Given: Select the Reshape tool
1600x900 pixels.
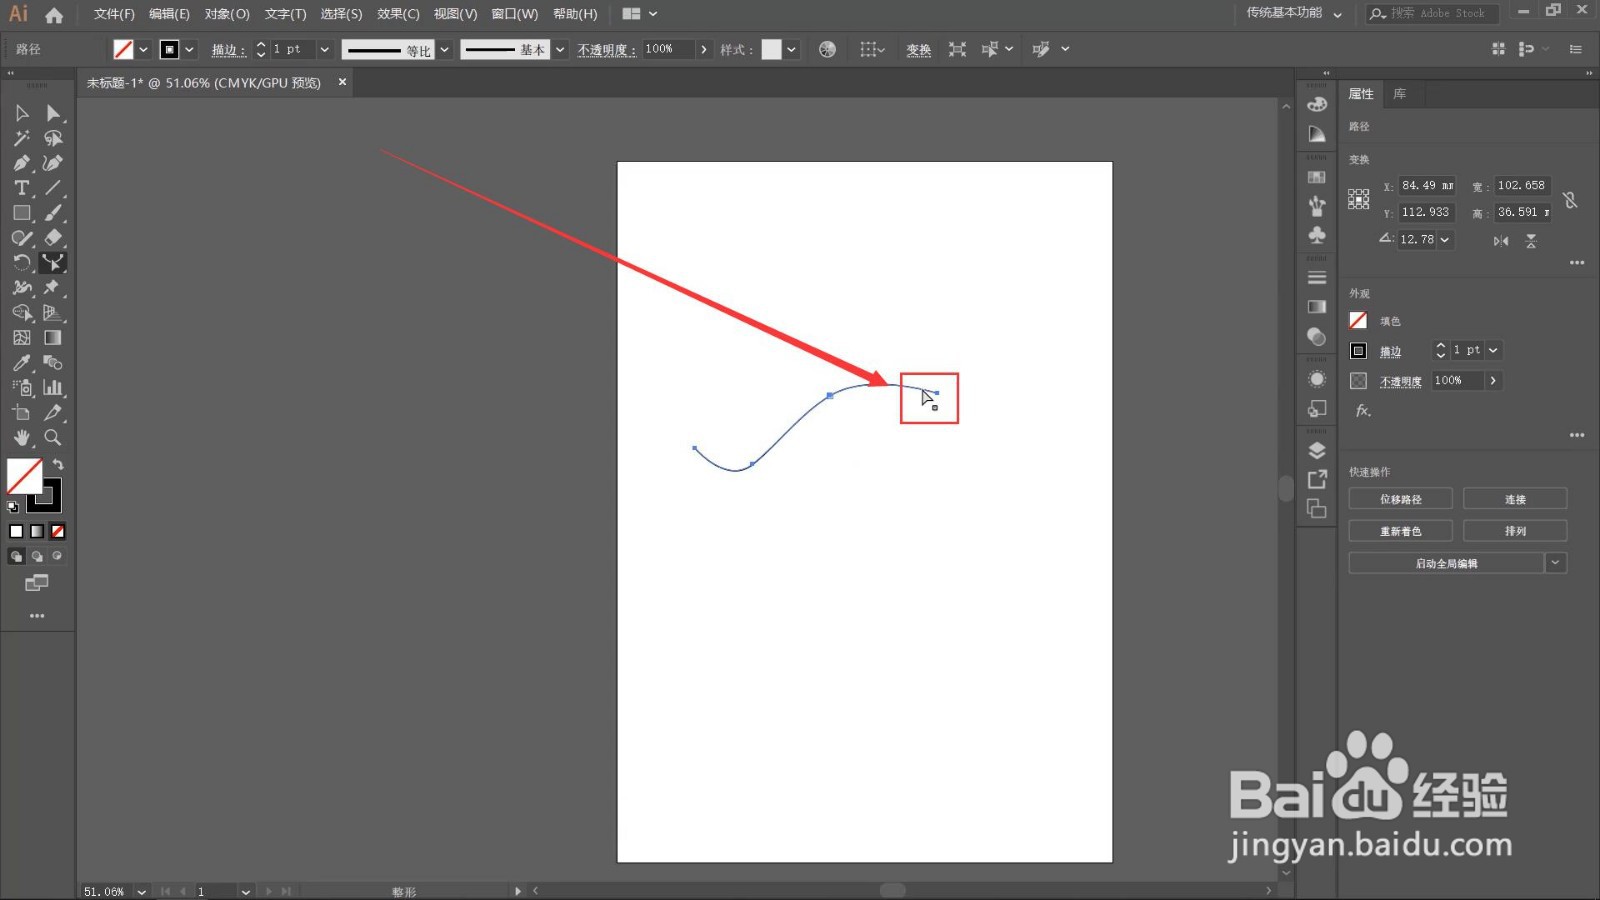Looking at the screenshot, I should 53,263.
